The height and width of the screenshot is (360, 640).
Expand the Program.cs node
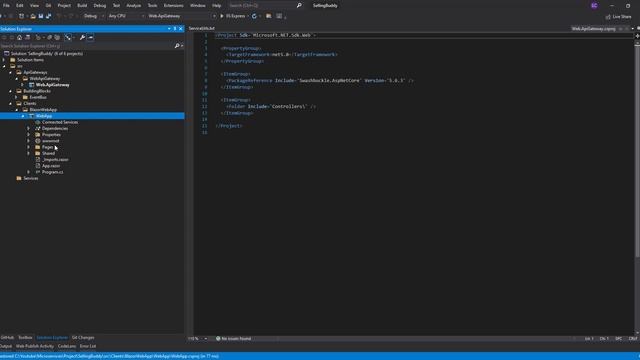tap(29, 172)
